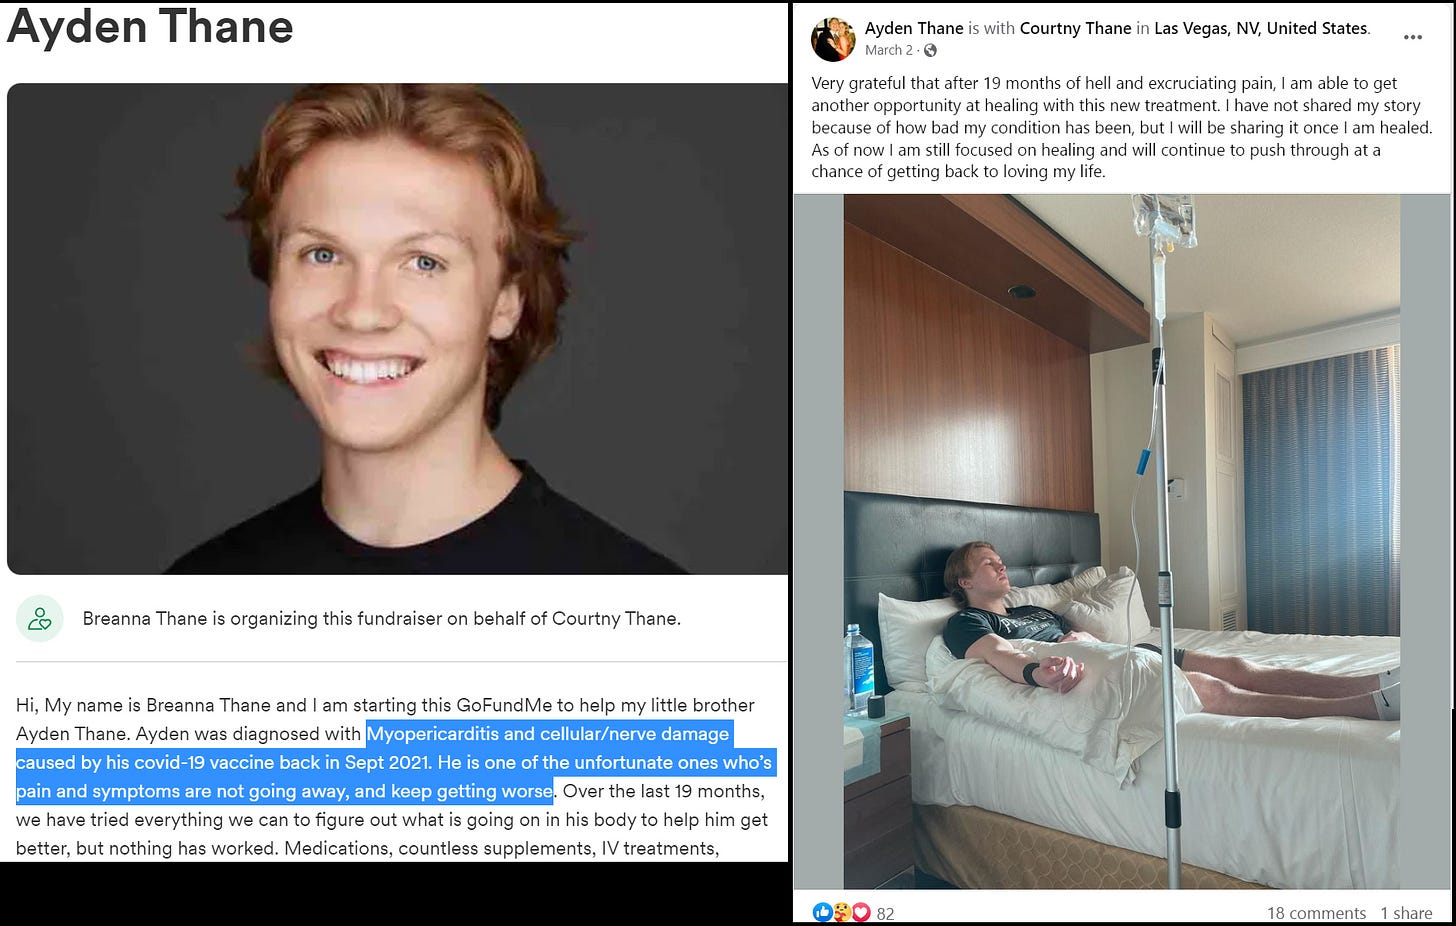View the 1 share count
This screenshot has width=1456, height=926.
[x=1406, y=913]
